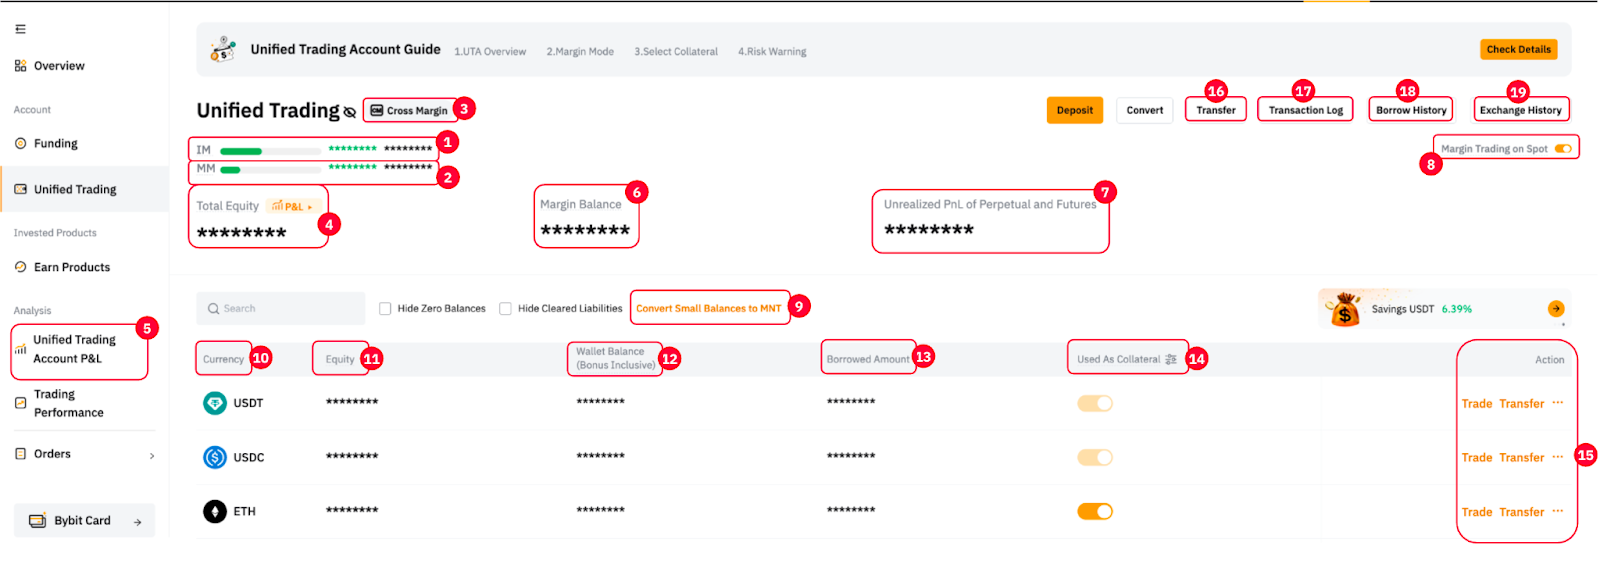Click the P&L chart icon beside Total Equity

tap(279, 206)
